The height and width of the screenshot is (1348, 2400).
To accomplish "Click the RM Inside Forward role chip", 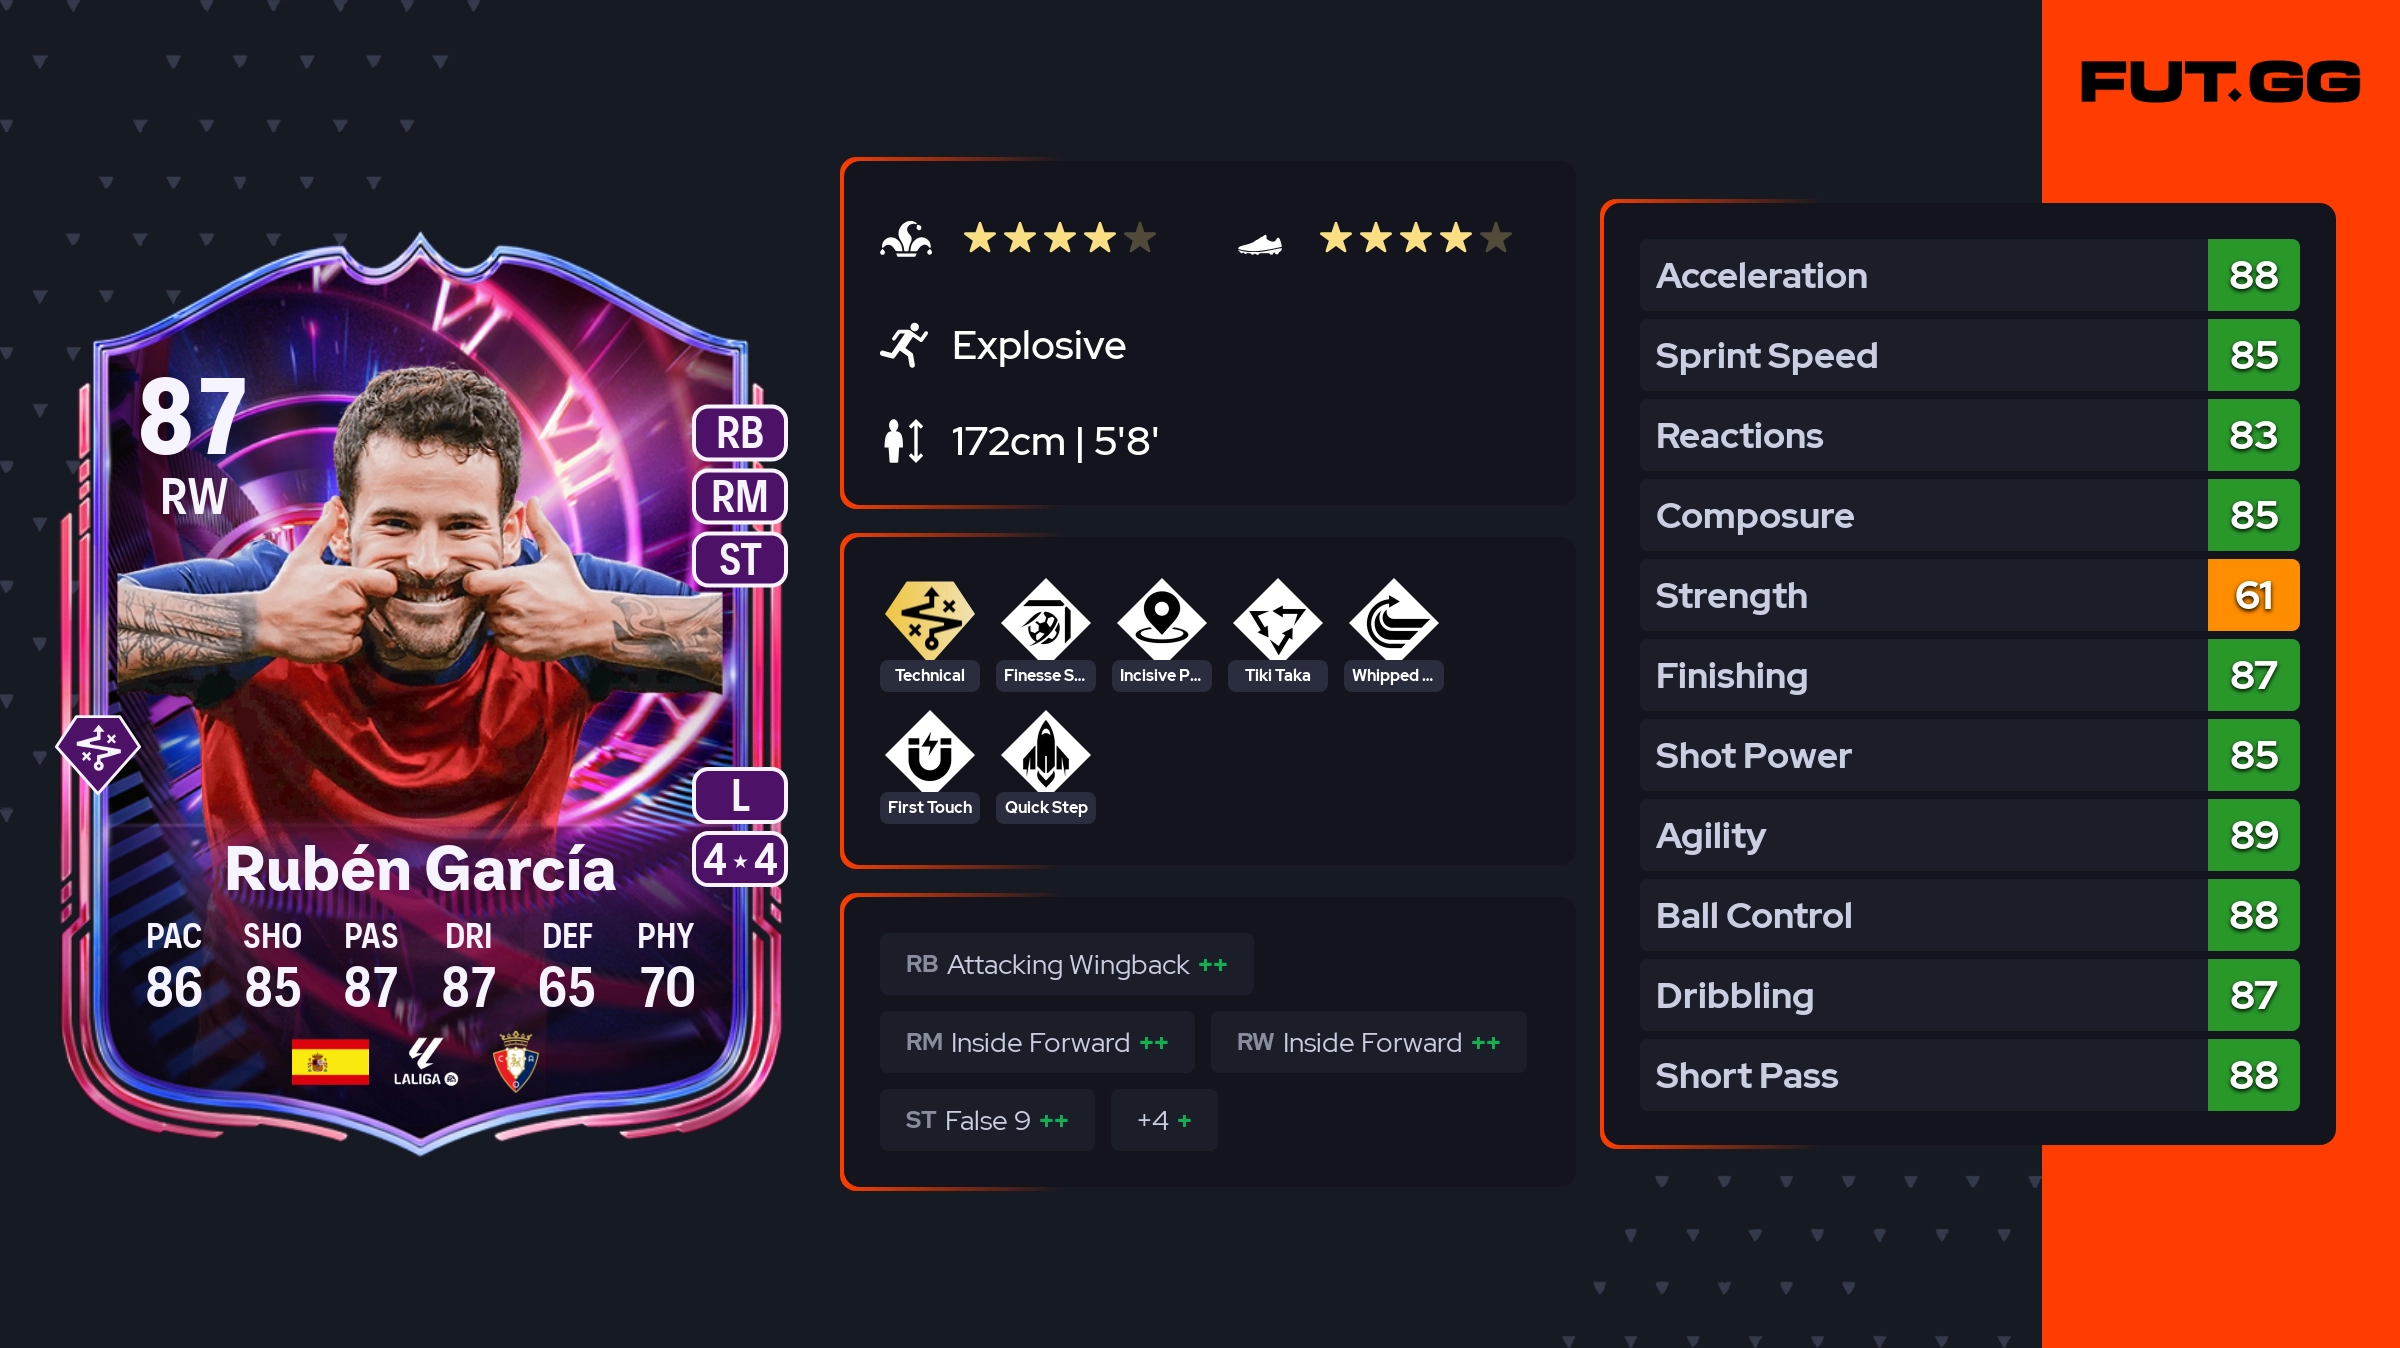I will (1037, 1042).
